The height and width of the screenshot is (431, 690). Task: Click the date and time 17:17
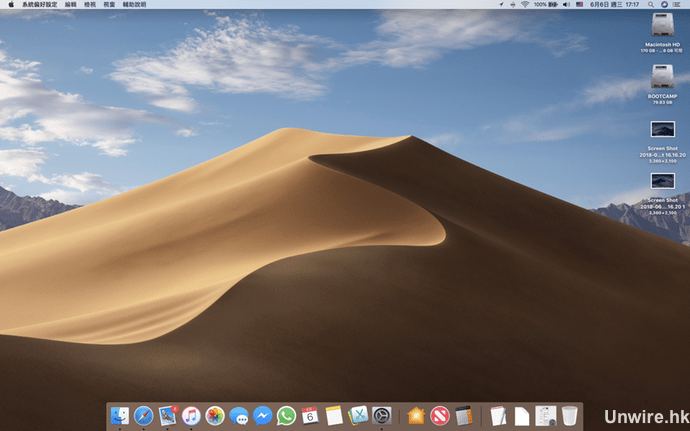point(615,4)
